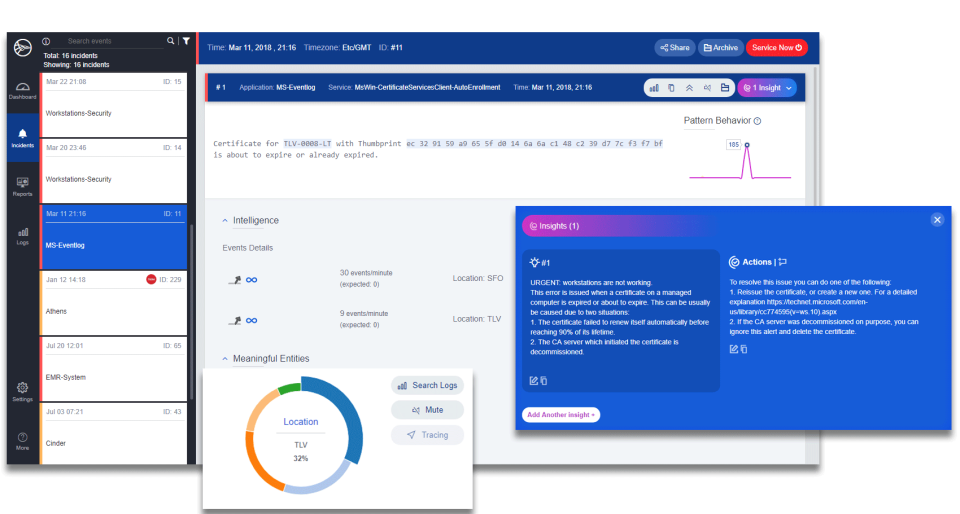Select incident ID 15 Workstations-Security
The width and height of the screenshot is (960, 514).
click(x=113, y=105)
